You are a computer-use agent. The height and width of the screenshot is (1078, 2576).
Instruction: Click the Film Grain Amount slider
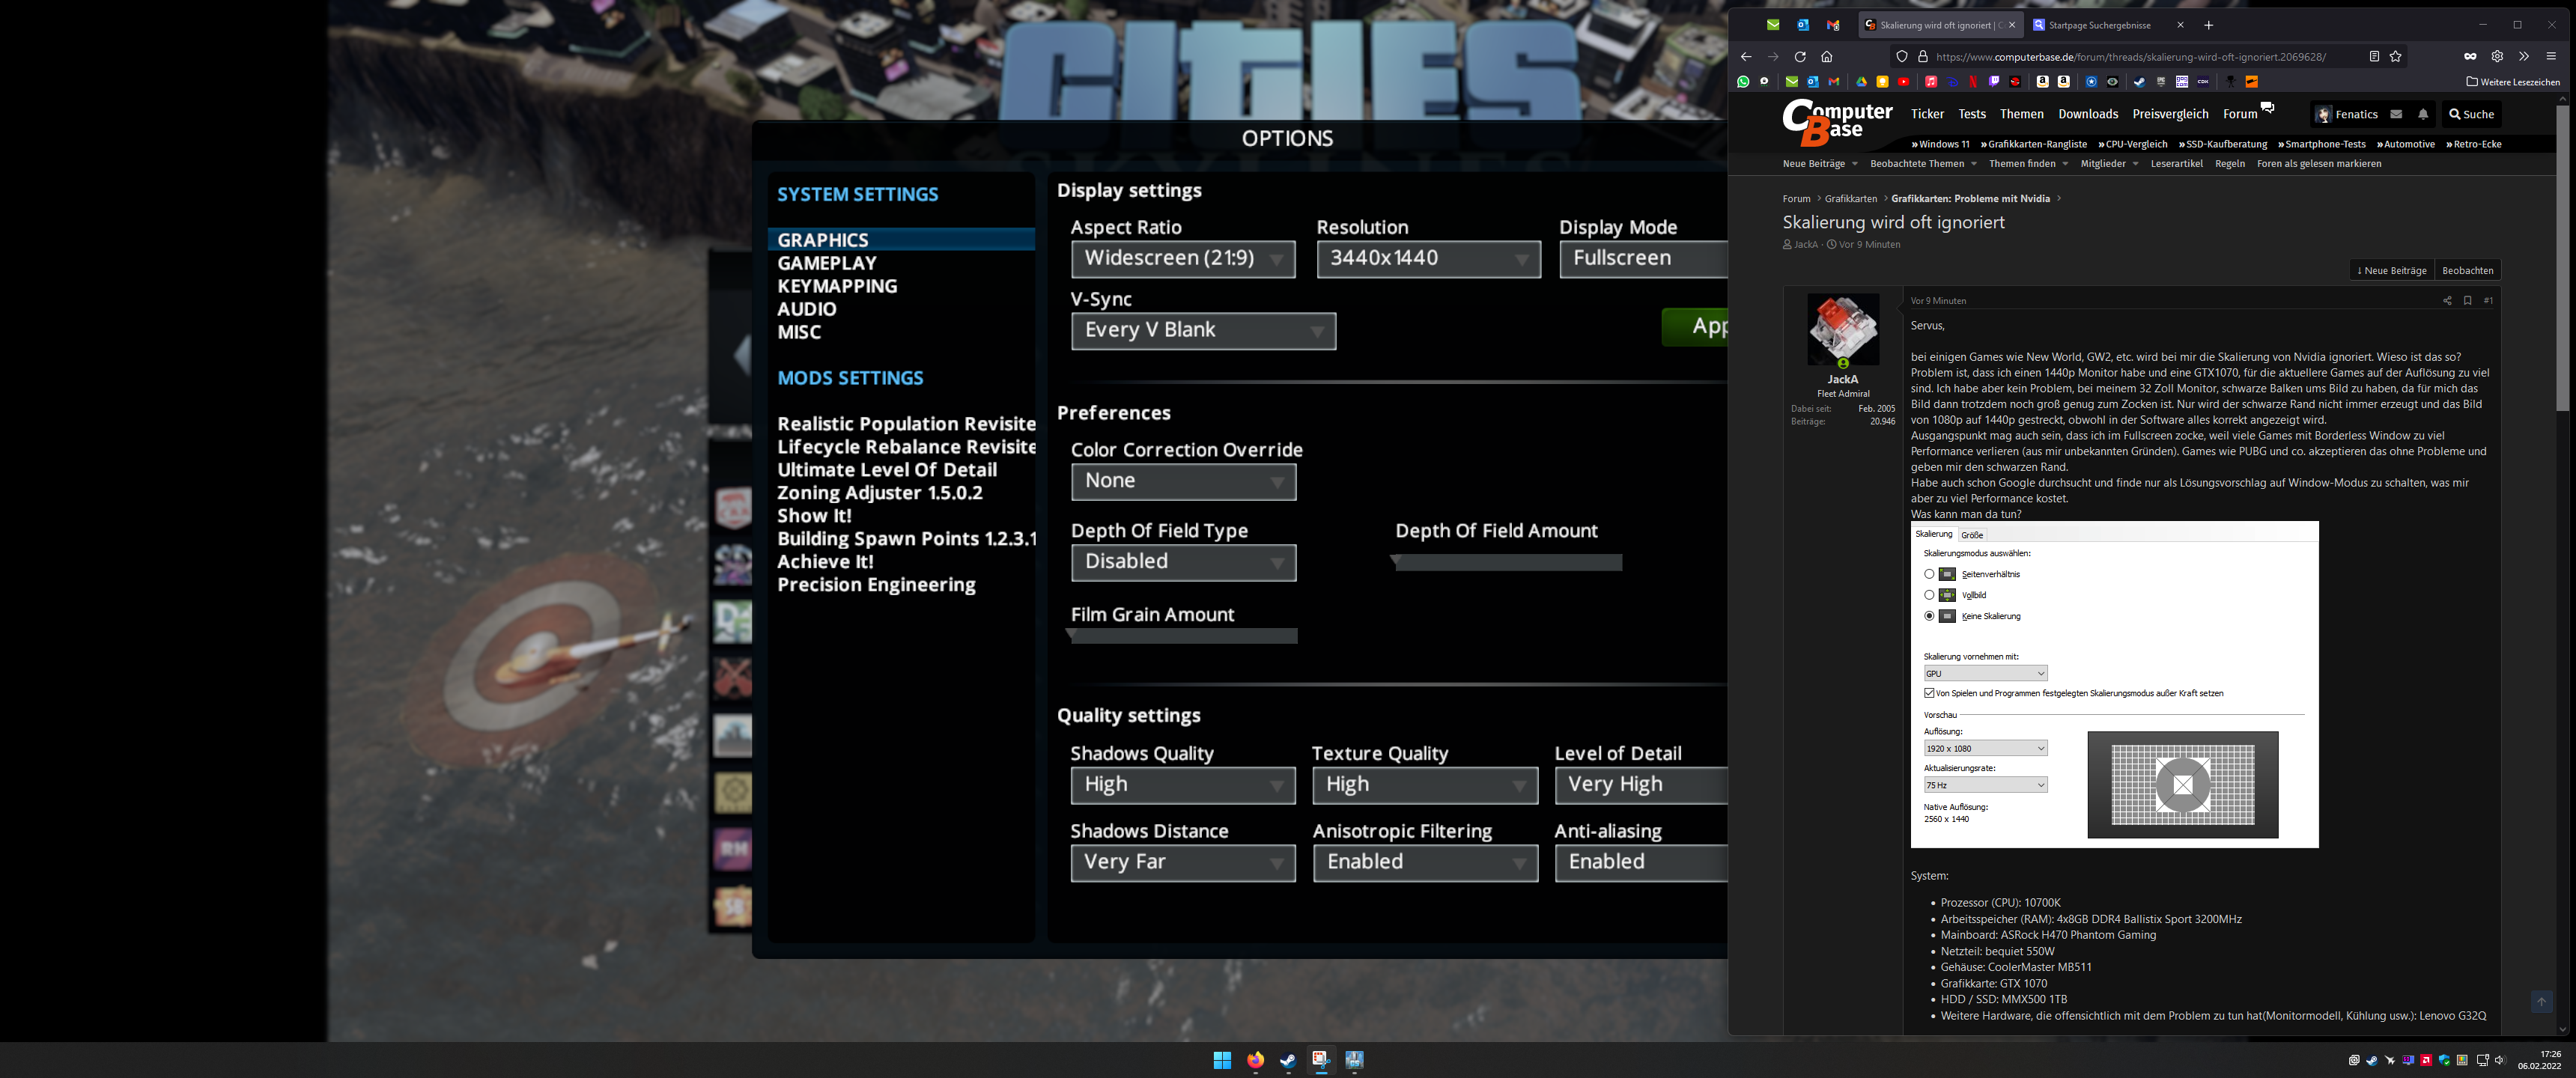click(x=1183, y=636)
